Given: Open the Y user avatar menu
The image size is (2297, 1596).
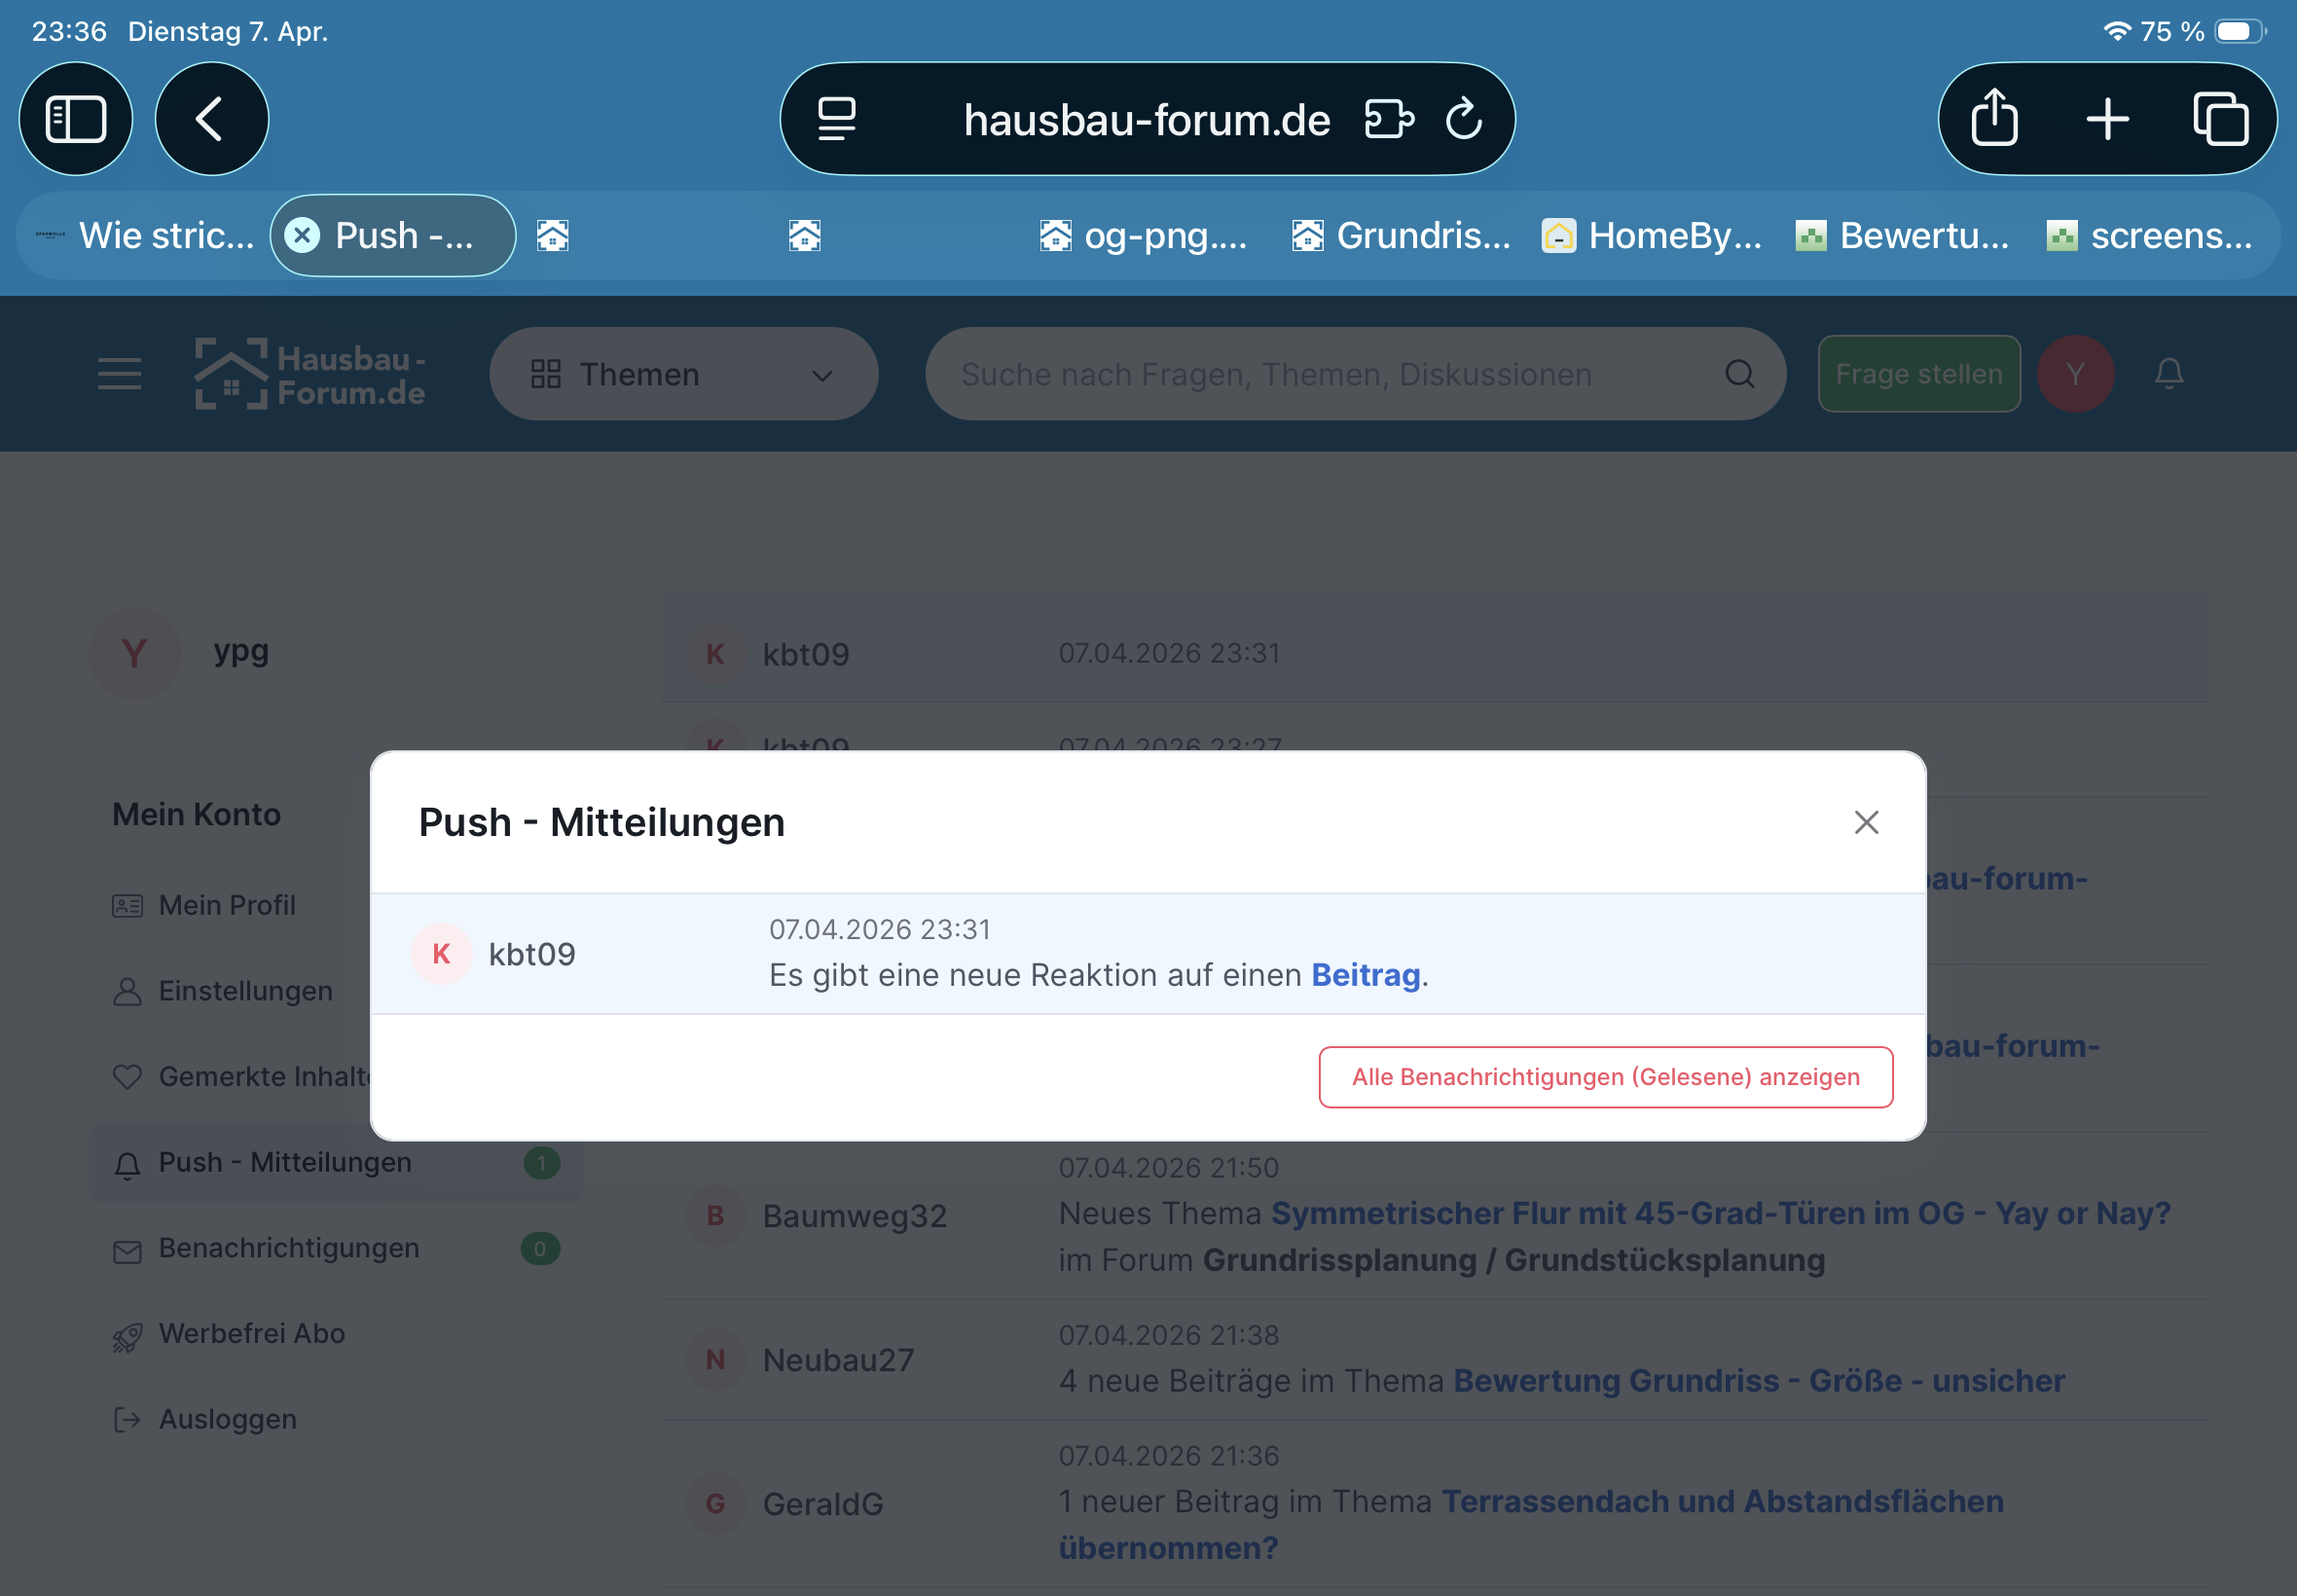Looking at the screenshot, I should [x=2075, y=374].
